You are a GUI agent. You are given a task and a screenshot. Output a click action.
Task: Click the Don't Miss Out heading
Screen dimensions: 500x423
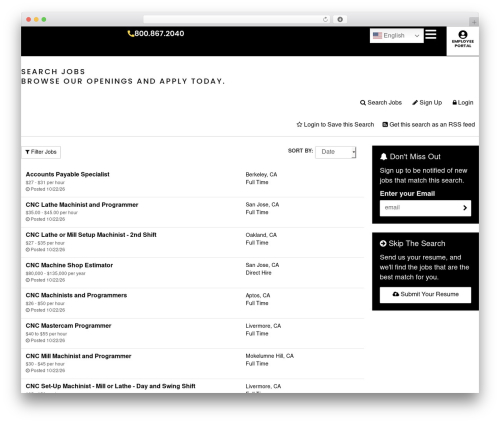click(415, 157)
